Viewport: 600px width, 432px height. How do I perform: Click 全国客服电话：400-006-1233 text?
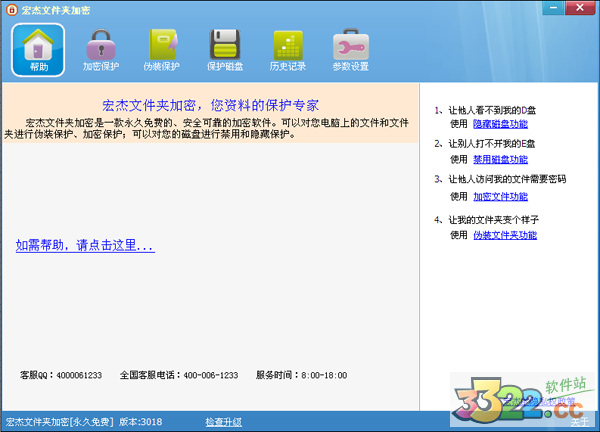179,375
